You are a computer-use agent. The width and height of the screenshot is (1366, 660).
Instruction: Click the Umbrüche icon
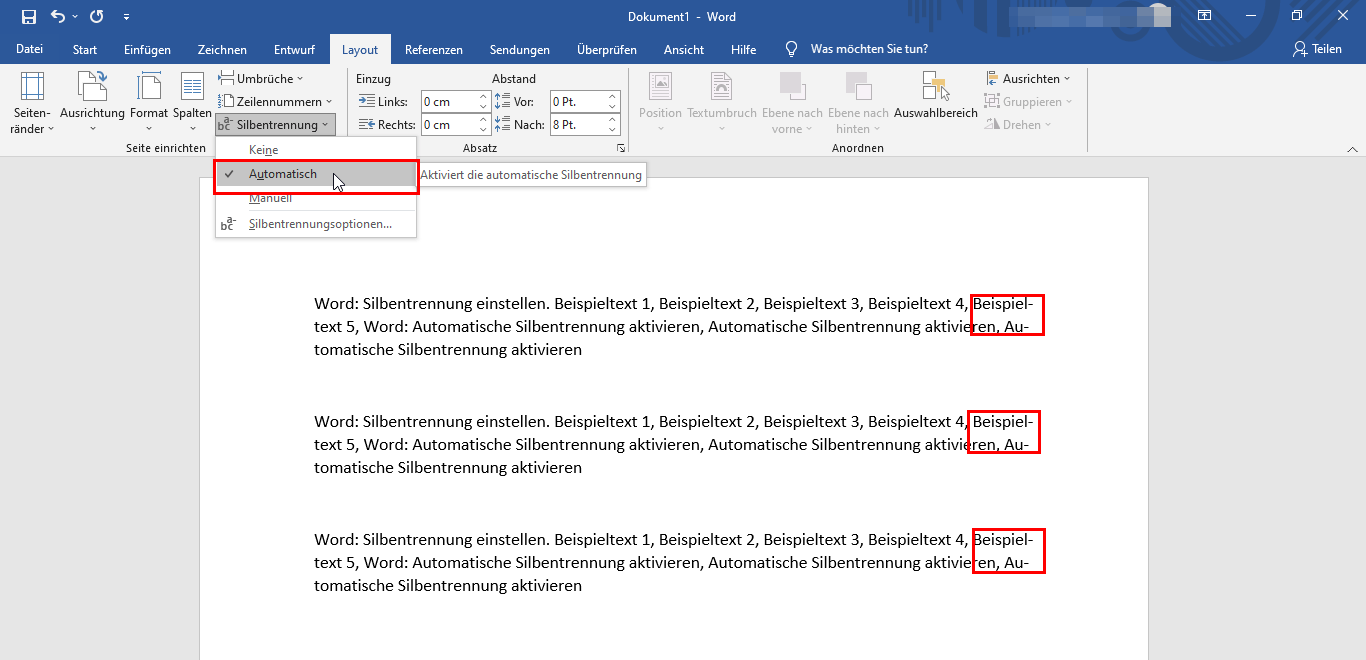226,78
